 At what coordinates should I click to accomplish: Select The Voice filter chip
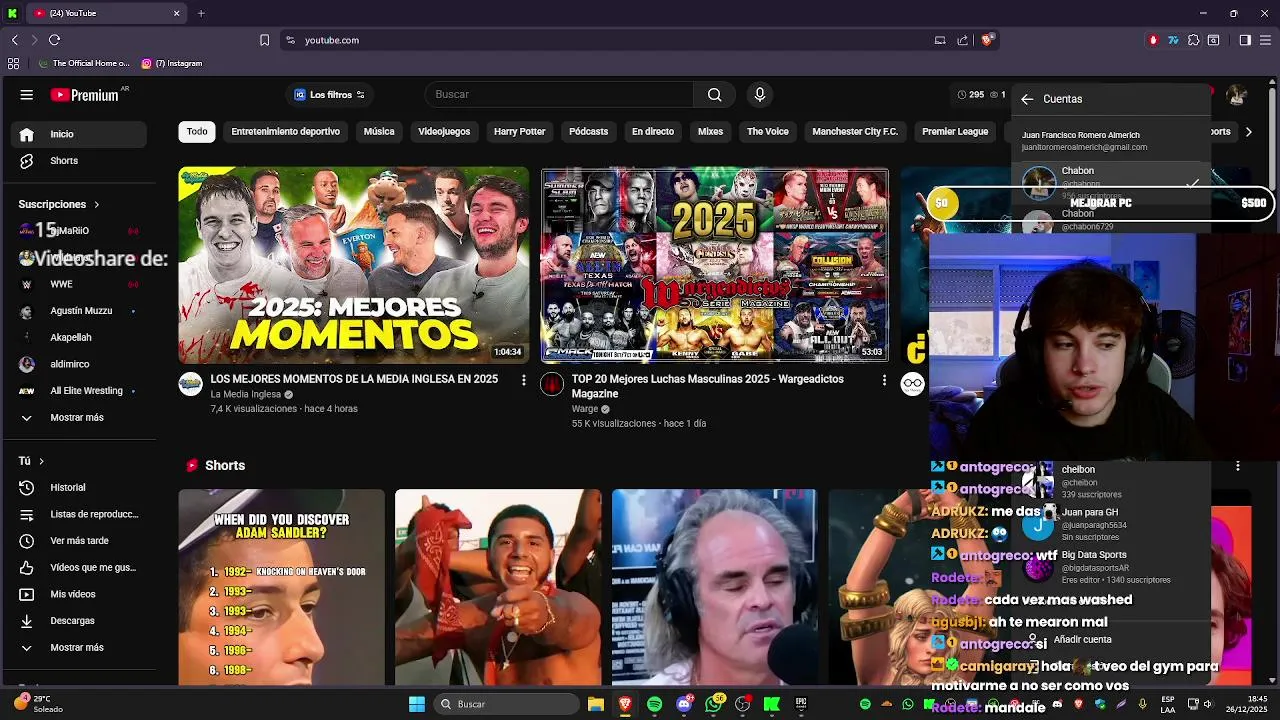tap(768, 132)
